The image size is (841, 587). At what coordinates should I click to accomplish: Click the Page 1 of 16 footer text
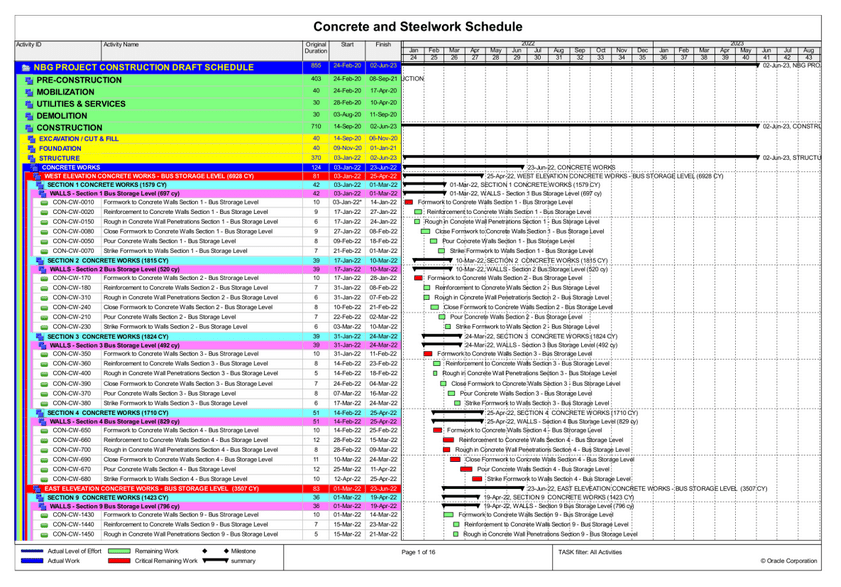(418, 552)
